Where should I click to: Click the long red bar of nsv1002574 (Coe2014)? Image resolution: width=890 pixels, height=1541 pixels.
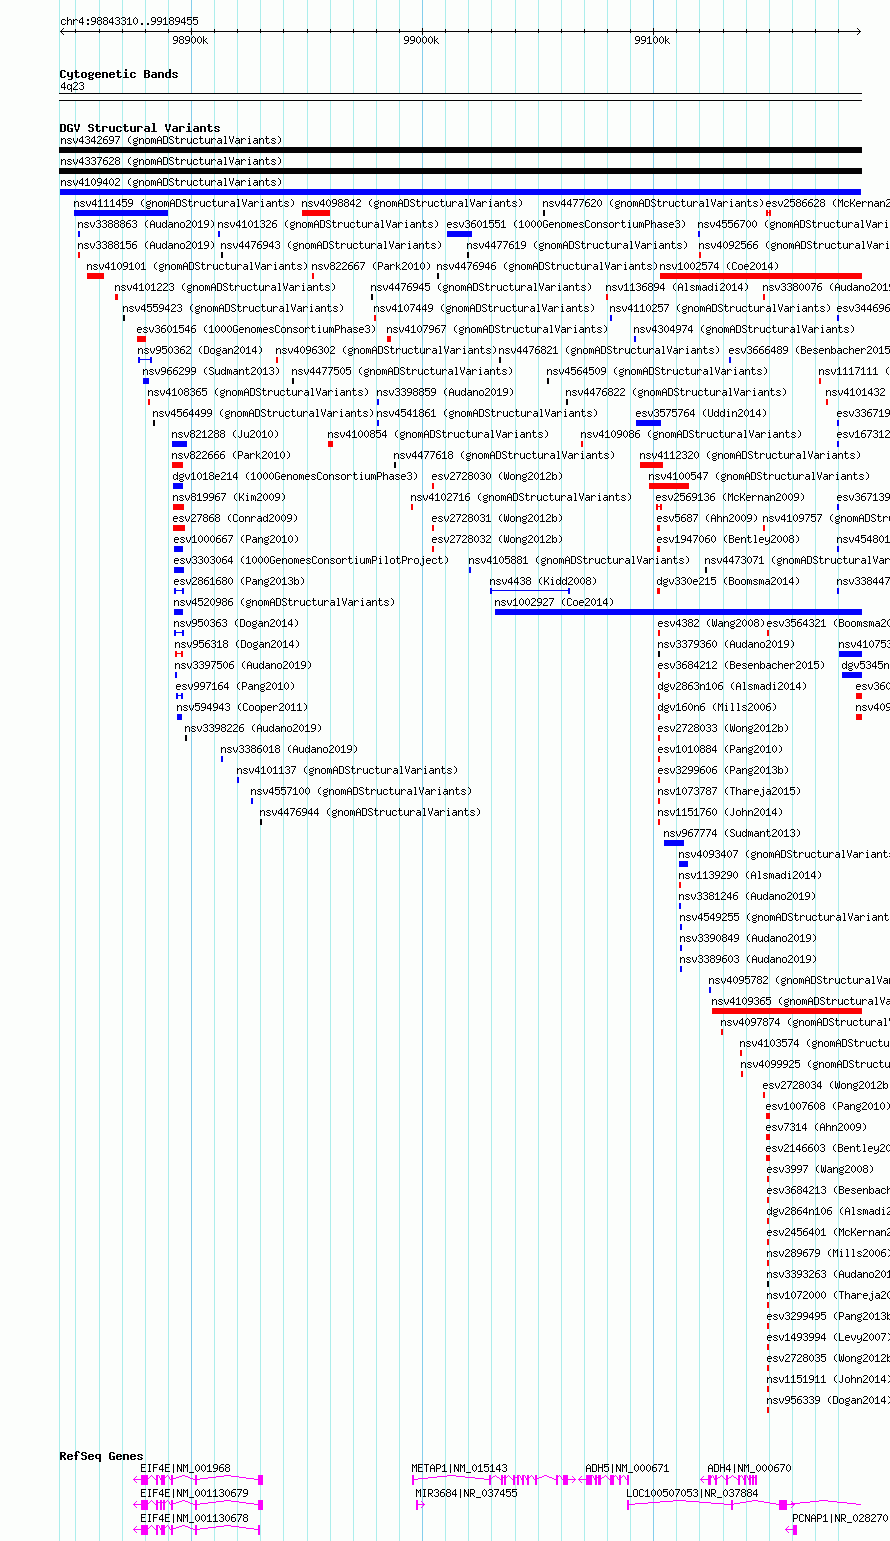point(760,276)
